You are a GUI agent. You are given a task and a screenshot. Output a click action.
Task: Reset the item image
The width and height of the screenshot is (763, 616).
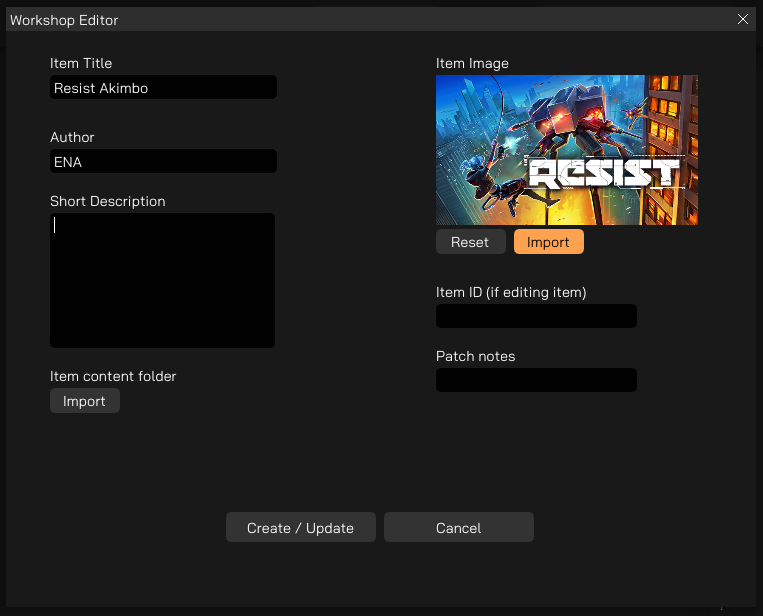tap(471, 242)
